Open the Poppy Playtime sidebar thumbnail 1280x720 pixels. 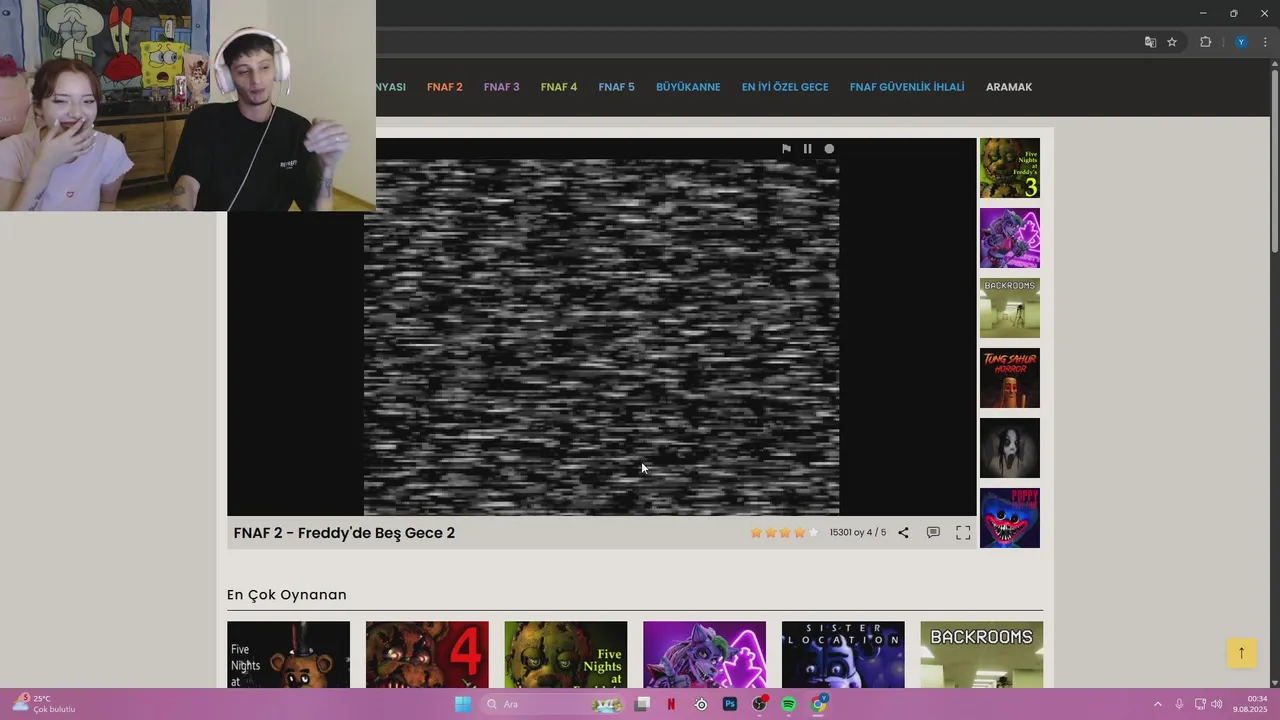[1010, 518]
